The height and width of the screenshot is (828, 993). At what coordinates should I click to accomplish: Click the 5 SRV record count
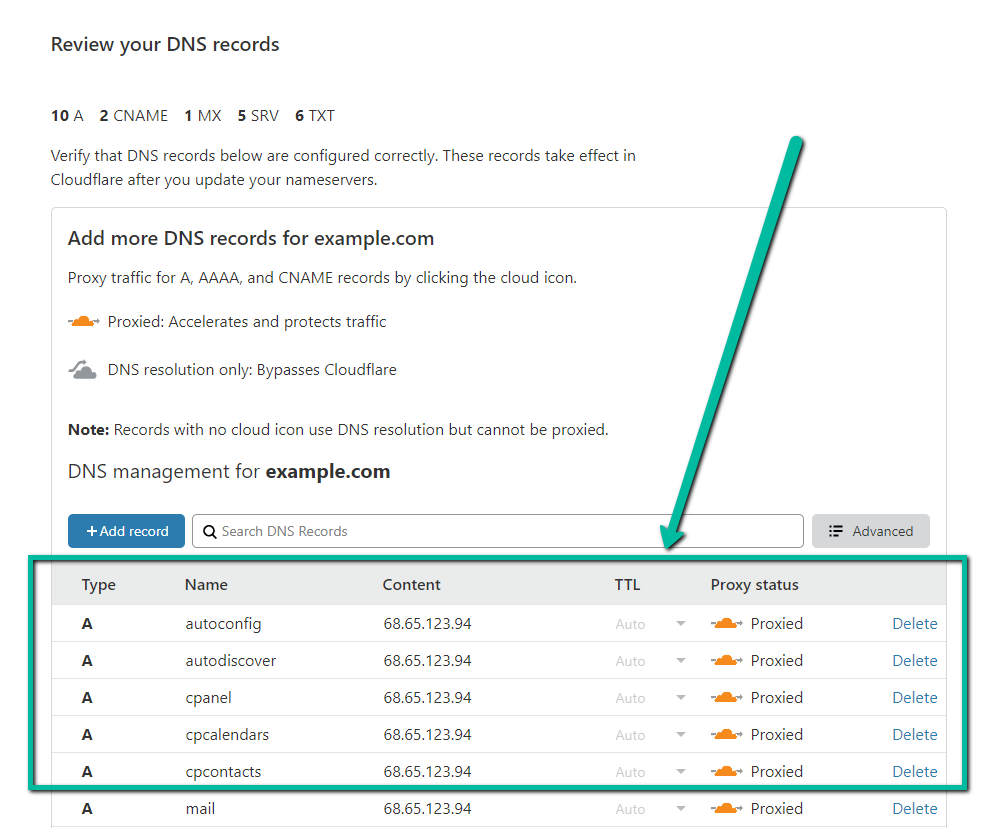pyautogui.click(x=258, y=116)
